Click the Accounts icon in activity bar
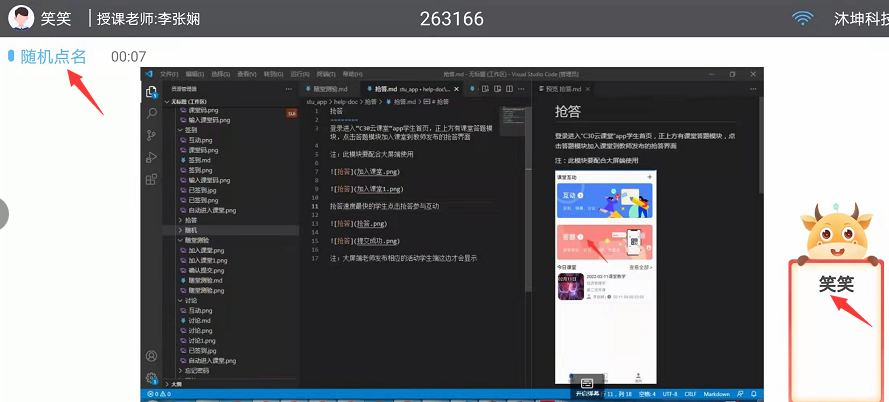Image resolution: width=889 pixels, height=402 pixels. 152,356
